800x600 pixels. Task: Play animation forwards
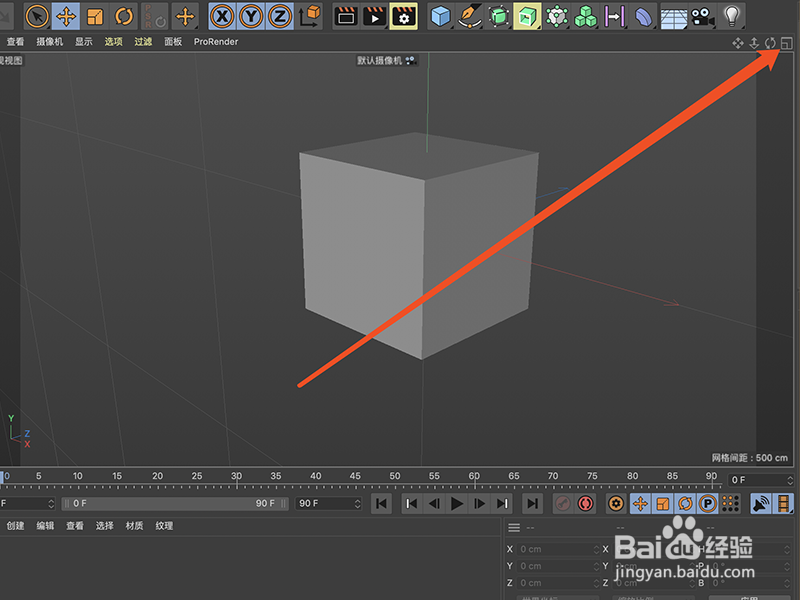(457, 504)
